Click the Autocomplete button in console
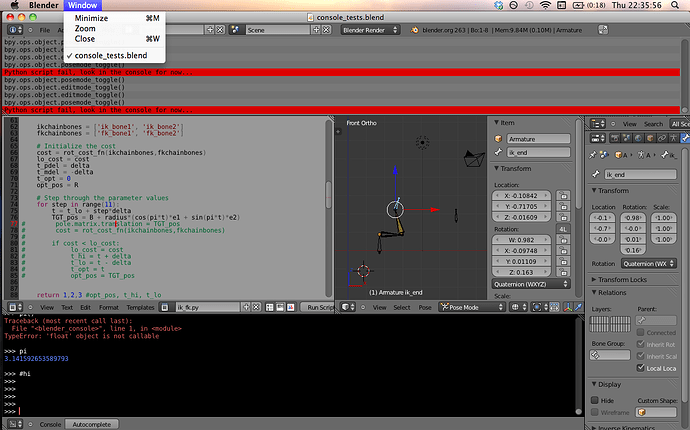 click(92, 424)
